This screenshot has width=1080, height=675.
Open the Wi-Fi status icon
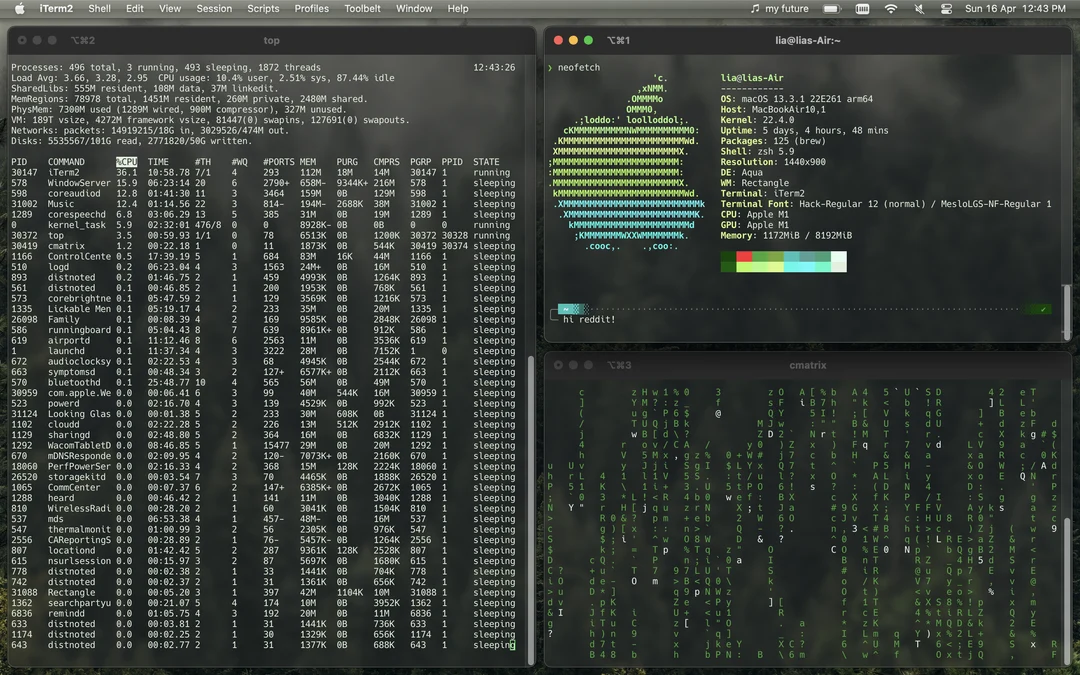(x=891, y=8)
